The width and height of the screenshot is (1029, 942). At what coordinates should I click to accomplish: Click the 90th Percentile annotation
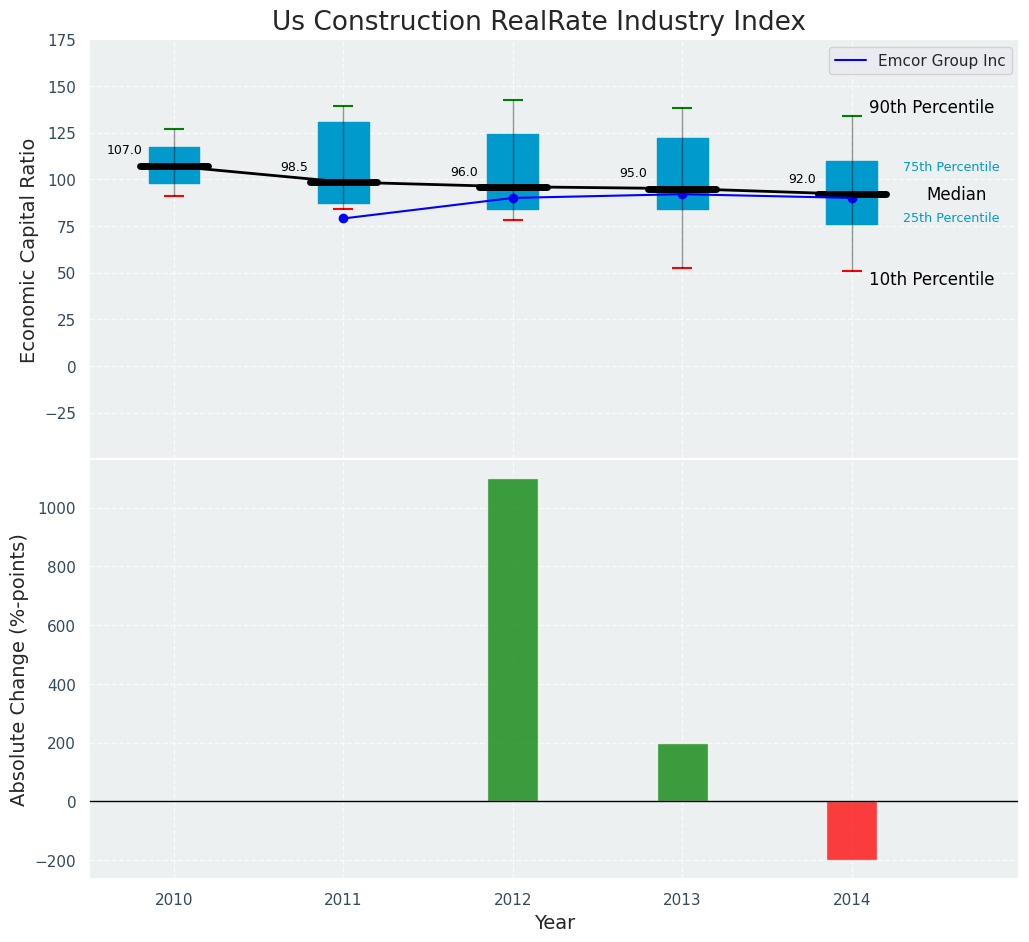[x=931, y=107]
